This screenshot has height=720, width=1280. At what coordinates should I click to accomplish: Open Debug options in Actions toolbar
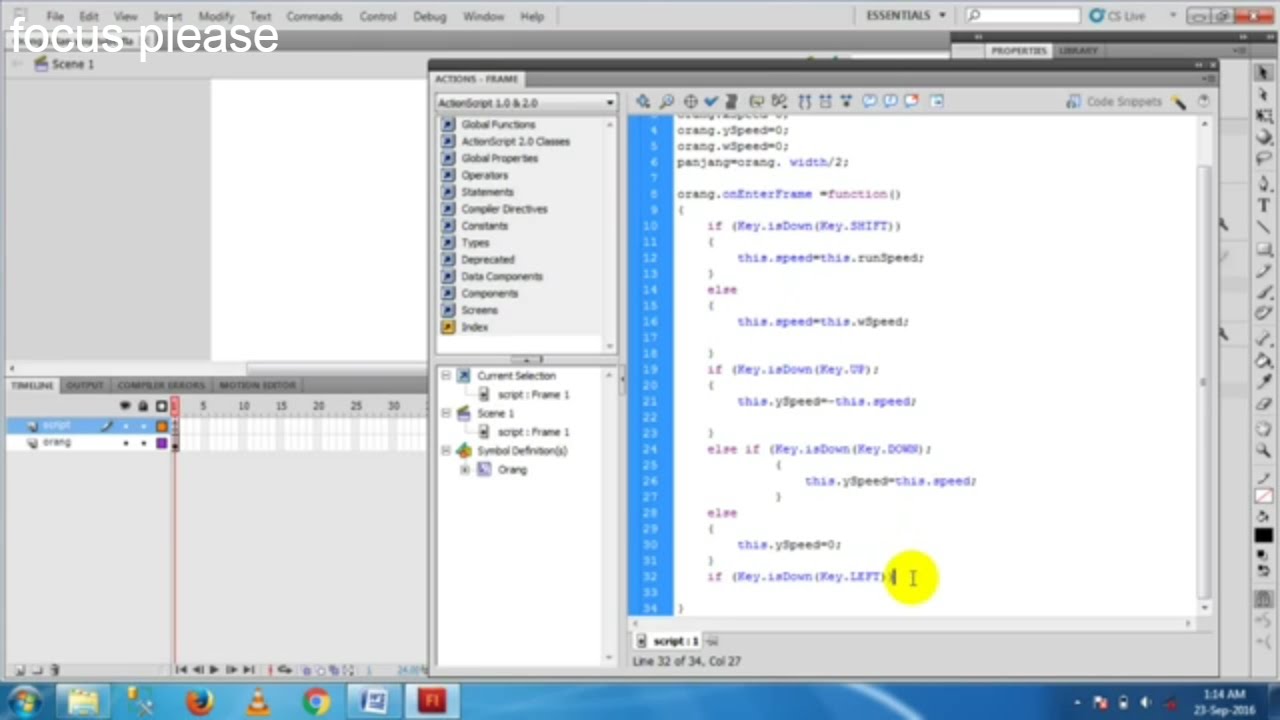pyautogui.click(x=779, y=102)
